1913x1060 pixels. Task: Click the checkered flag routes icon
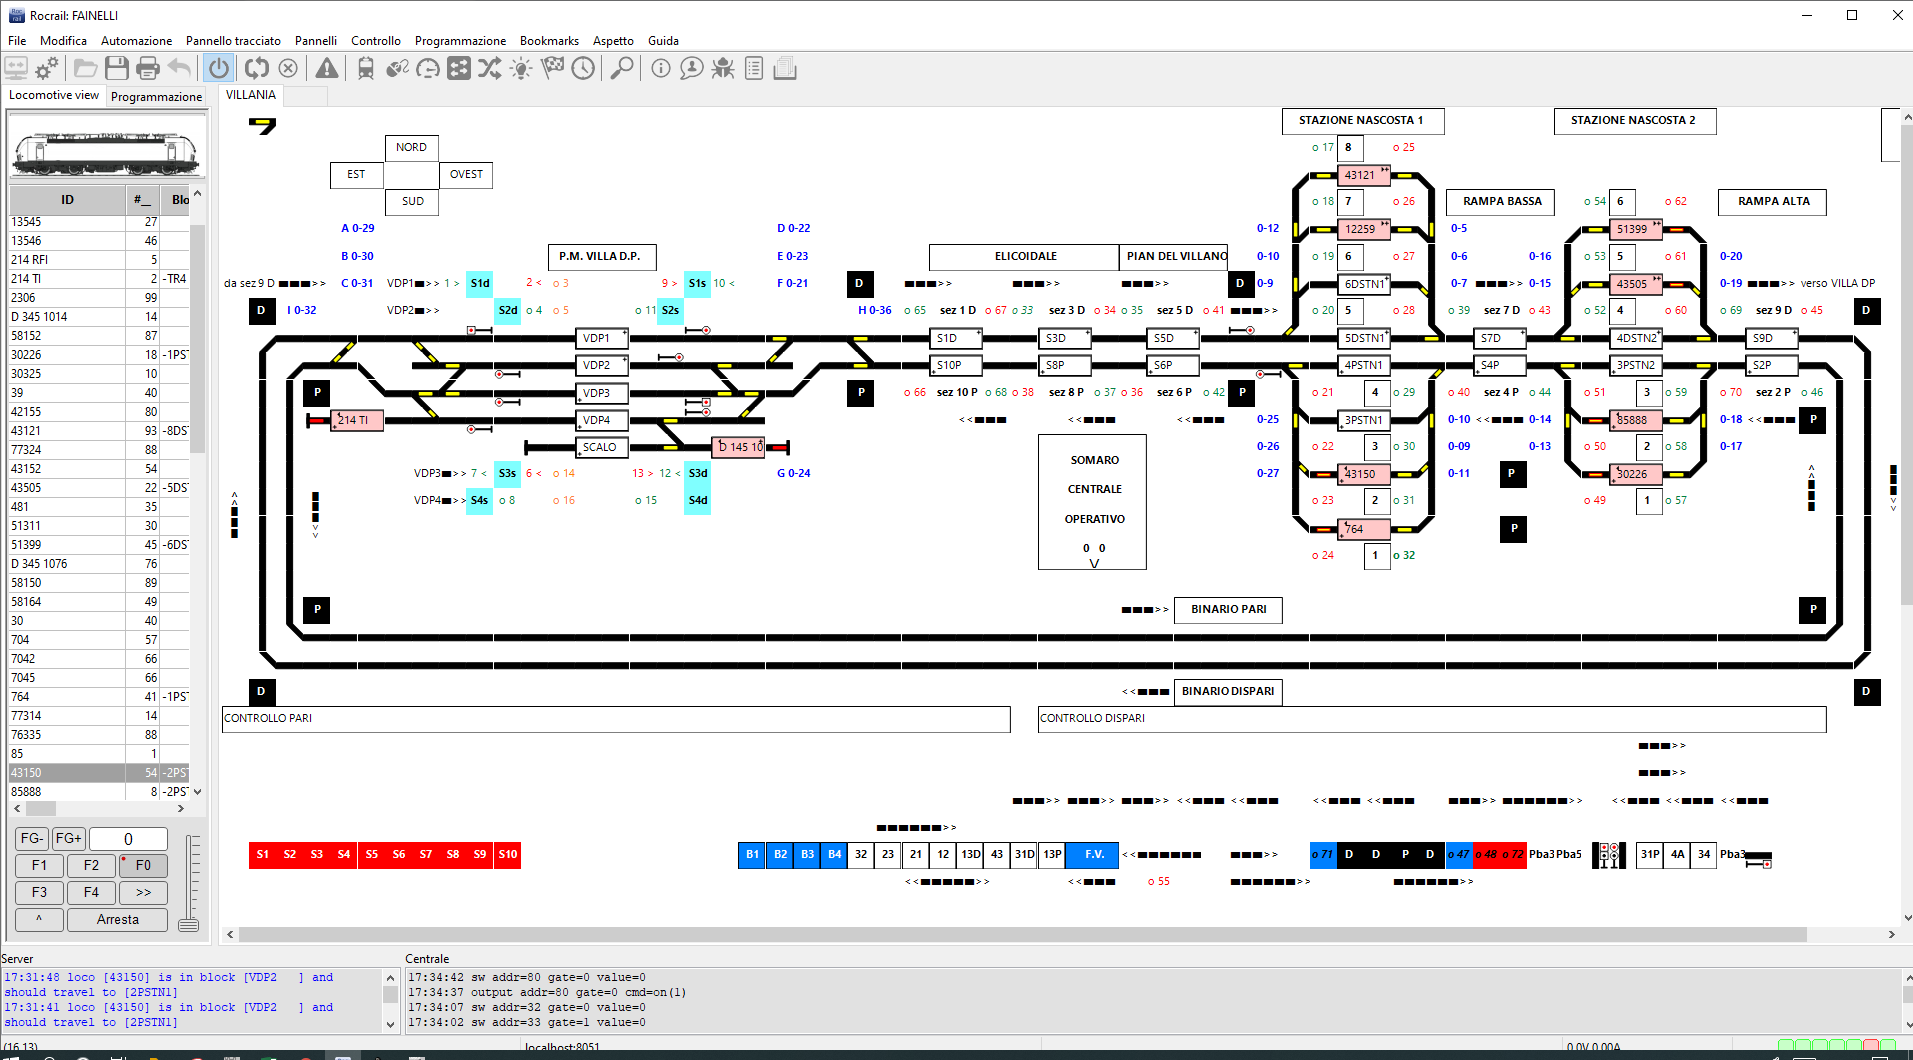point(552,68)
